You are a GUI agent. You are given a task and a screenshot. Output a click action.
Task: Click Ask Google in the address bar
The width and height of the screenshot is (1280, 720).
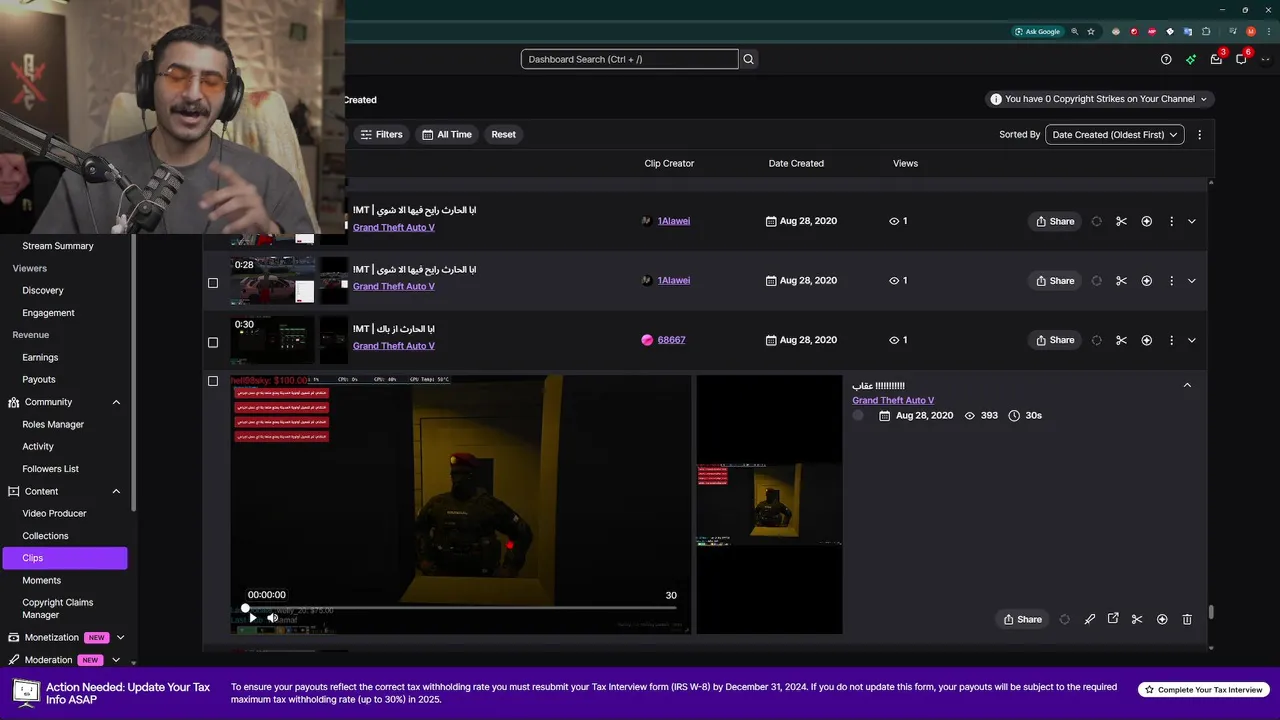click(1037, 31)
